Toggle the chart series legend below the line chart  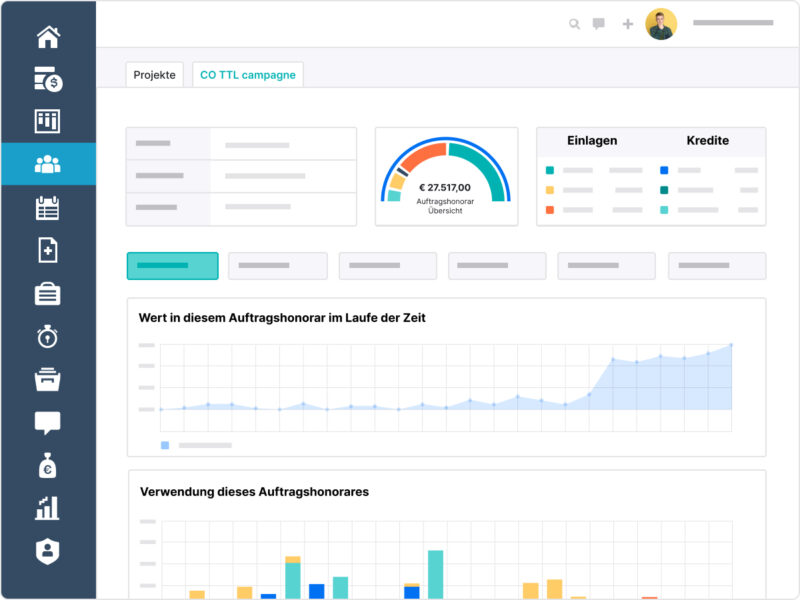pos(167,443)
